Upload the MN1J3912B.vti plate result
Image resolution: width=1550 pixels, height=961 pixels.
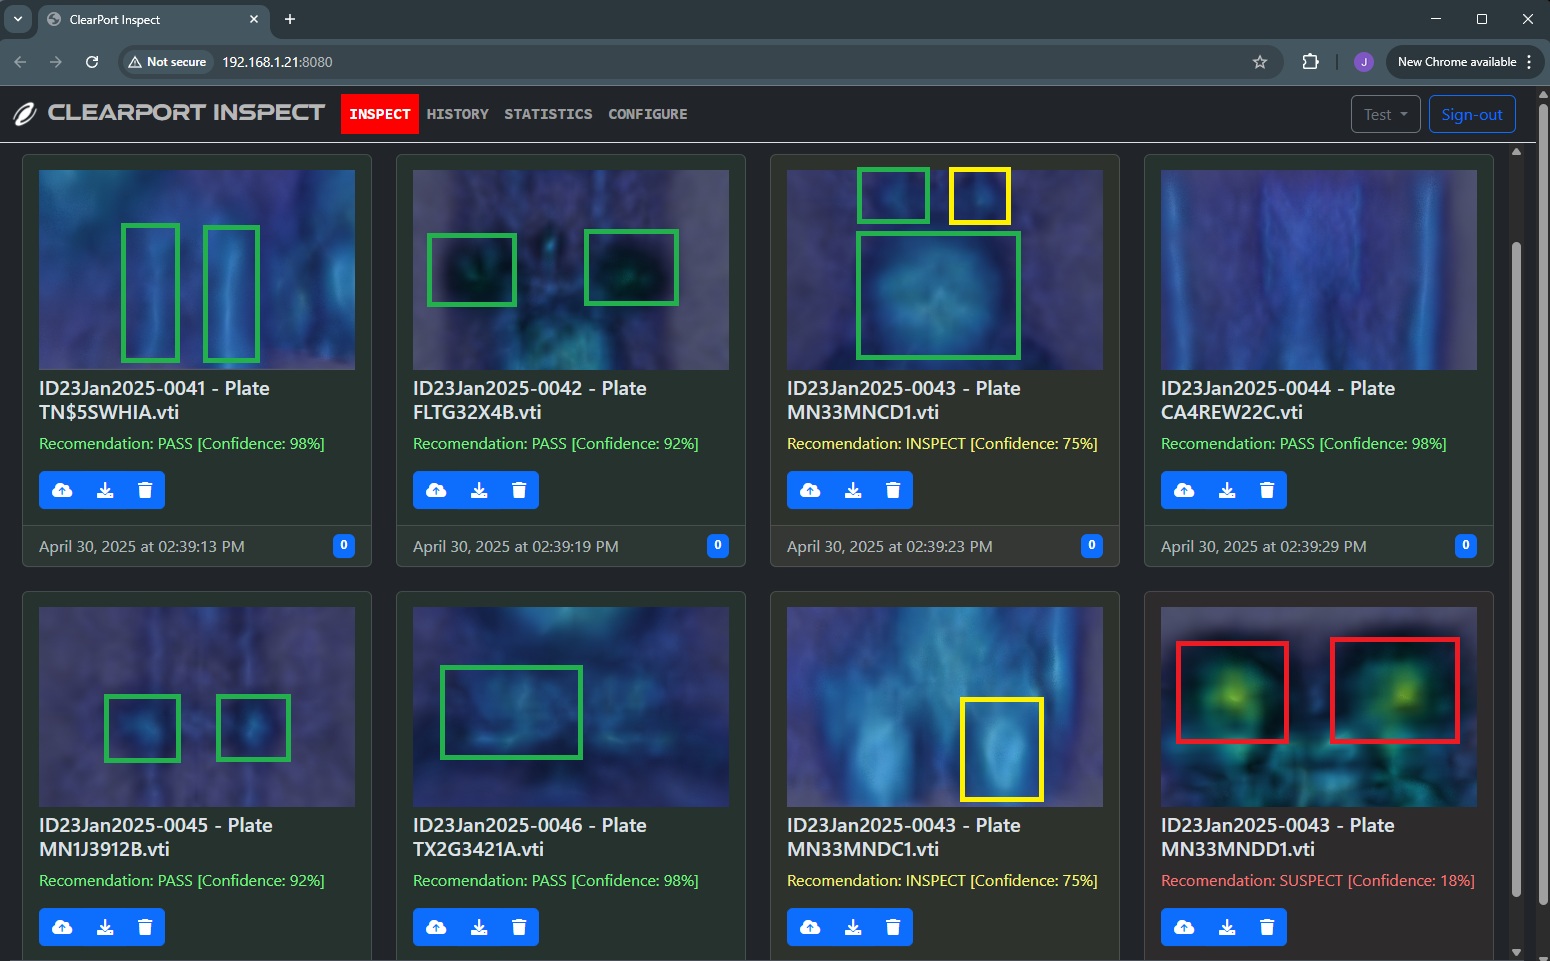62,927
